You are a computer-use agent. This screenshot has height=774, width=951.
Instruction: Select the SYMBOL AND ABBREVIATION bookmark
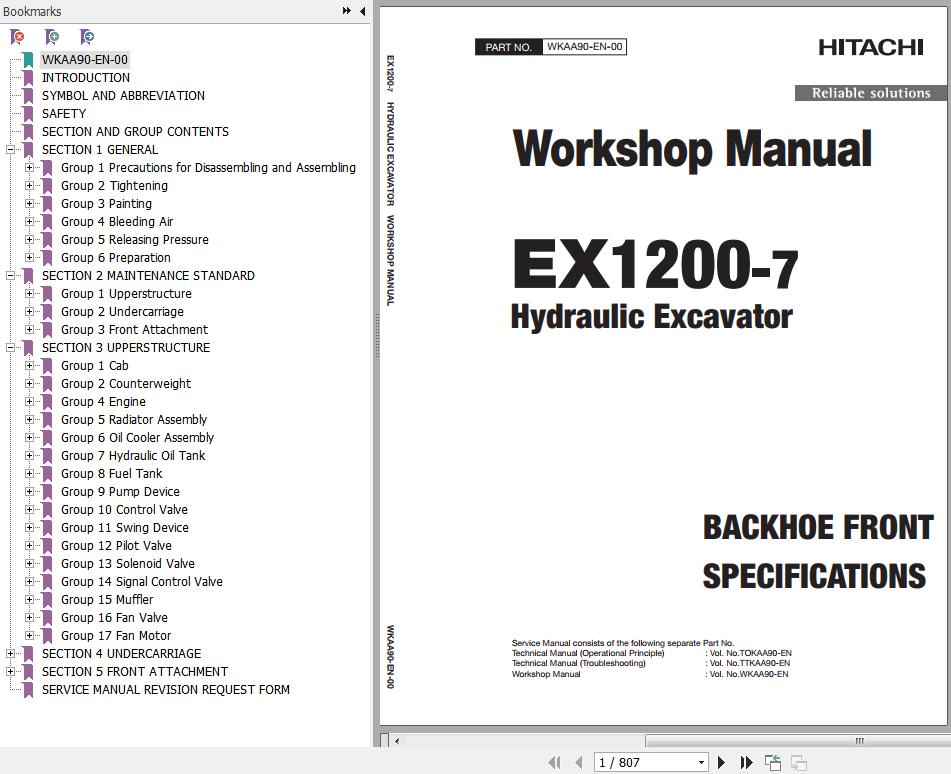[123, 96]
